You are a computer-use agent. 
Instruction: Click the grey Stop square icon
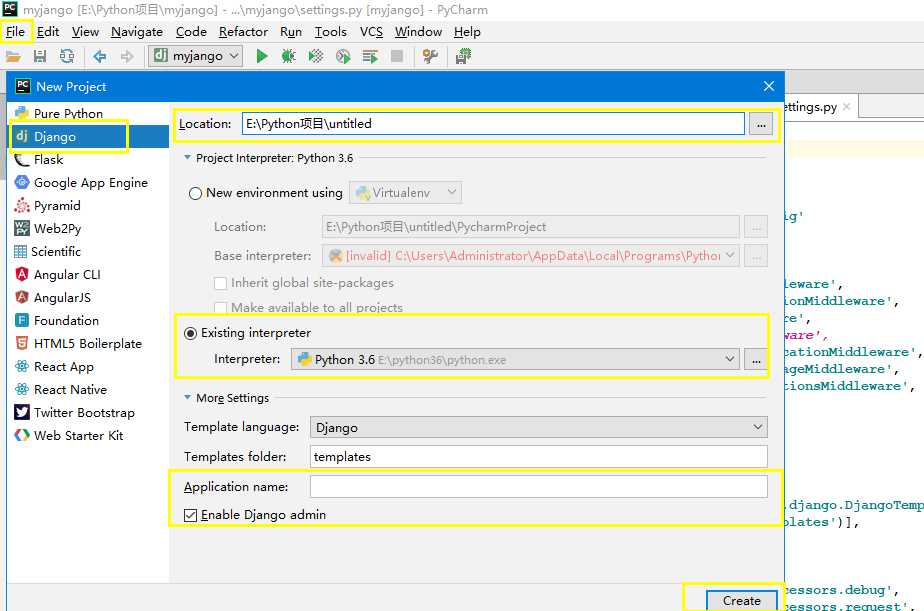[397, 57]
